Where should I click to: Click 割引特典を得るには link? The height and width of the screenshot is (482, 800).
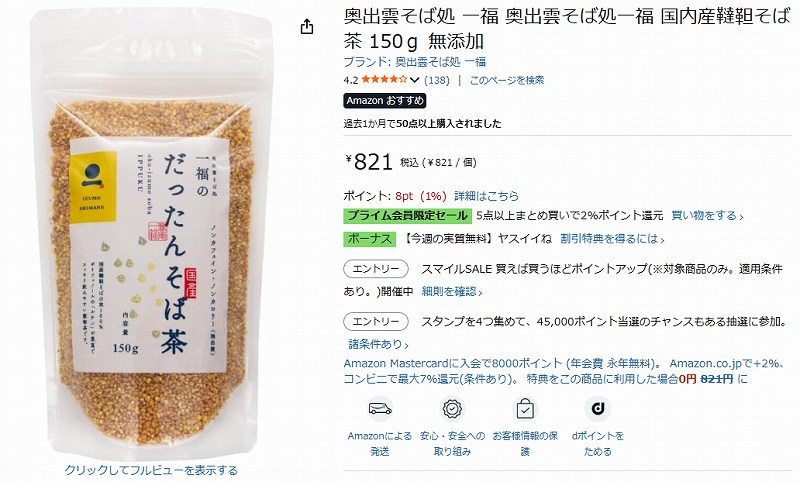tap(612, 239)
